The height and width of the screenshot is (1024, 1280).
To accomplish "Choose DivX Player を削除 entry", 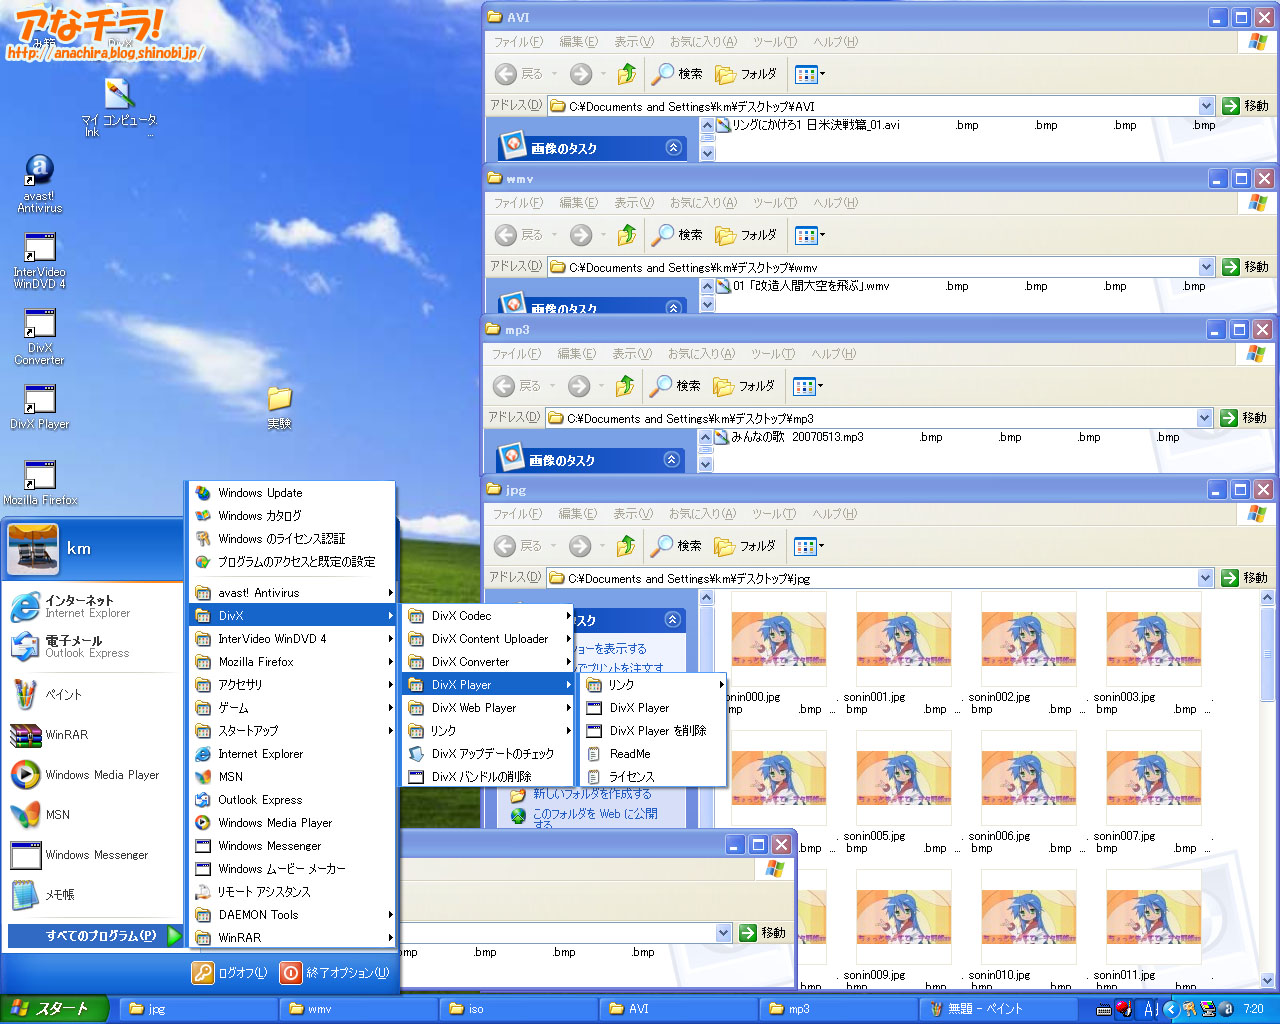I will coord(652,731).
